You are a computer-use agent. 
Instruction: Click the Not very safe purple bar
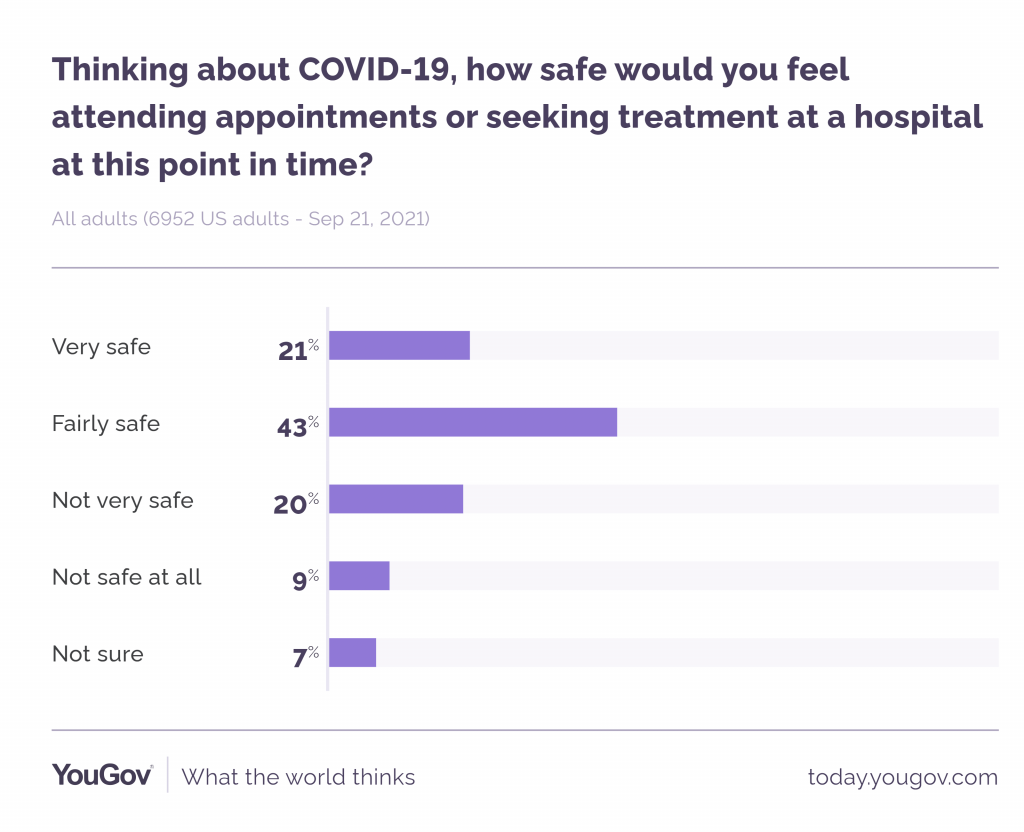(x=396, y=499)
